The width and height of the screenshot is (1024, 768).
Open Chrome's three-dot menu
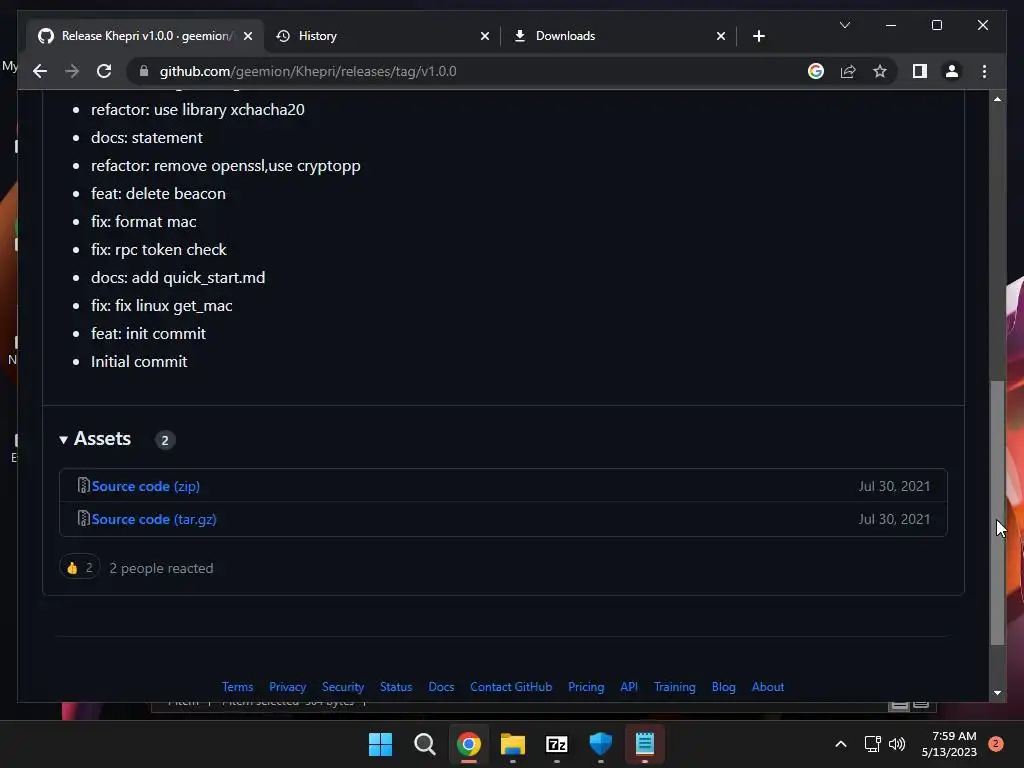984,71
